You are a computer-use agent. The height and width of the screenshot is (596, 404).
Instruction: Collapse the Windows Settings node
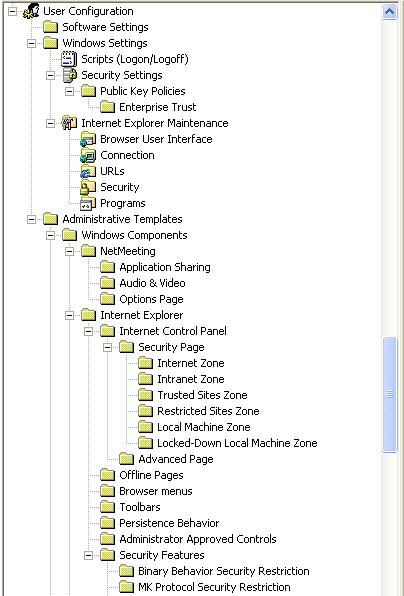click(x=32, y=43)
